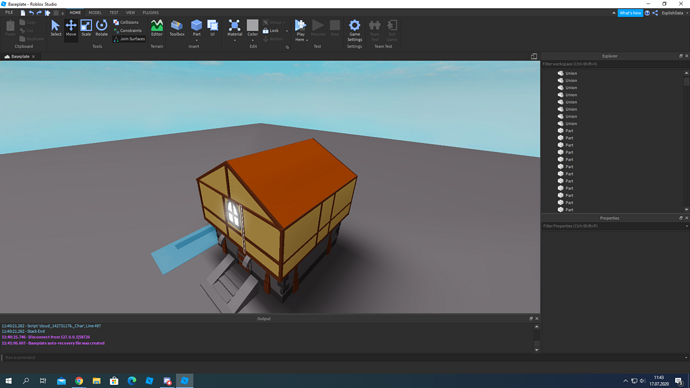Open the Color dropdown arrow
Image resolution: width=690 pixels, height=388 pixels.
coord(253,40)
